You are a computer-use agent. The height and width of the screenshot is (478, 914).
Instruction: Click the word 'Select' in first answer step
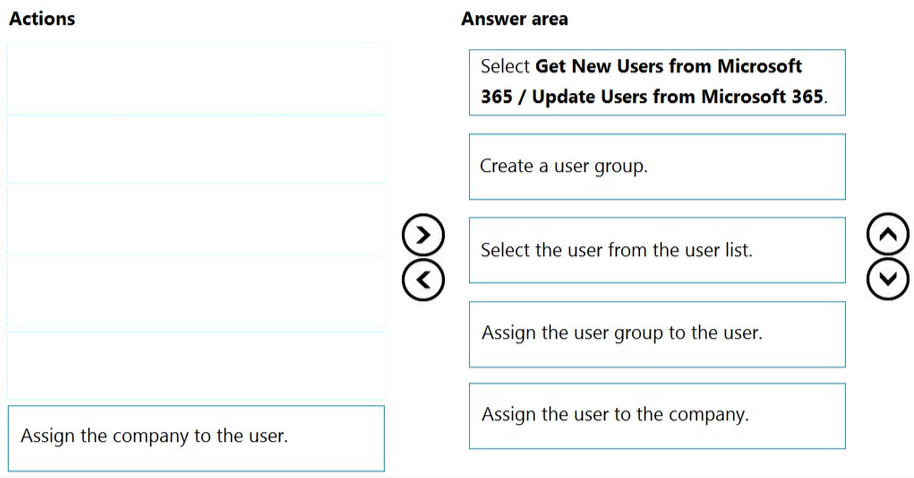505,67
